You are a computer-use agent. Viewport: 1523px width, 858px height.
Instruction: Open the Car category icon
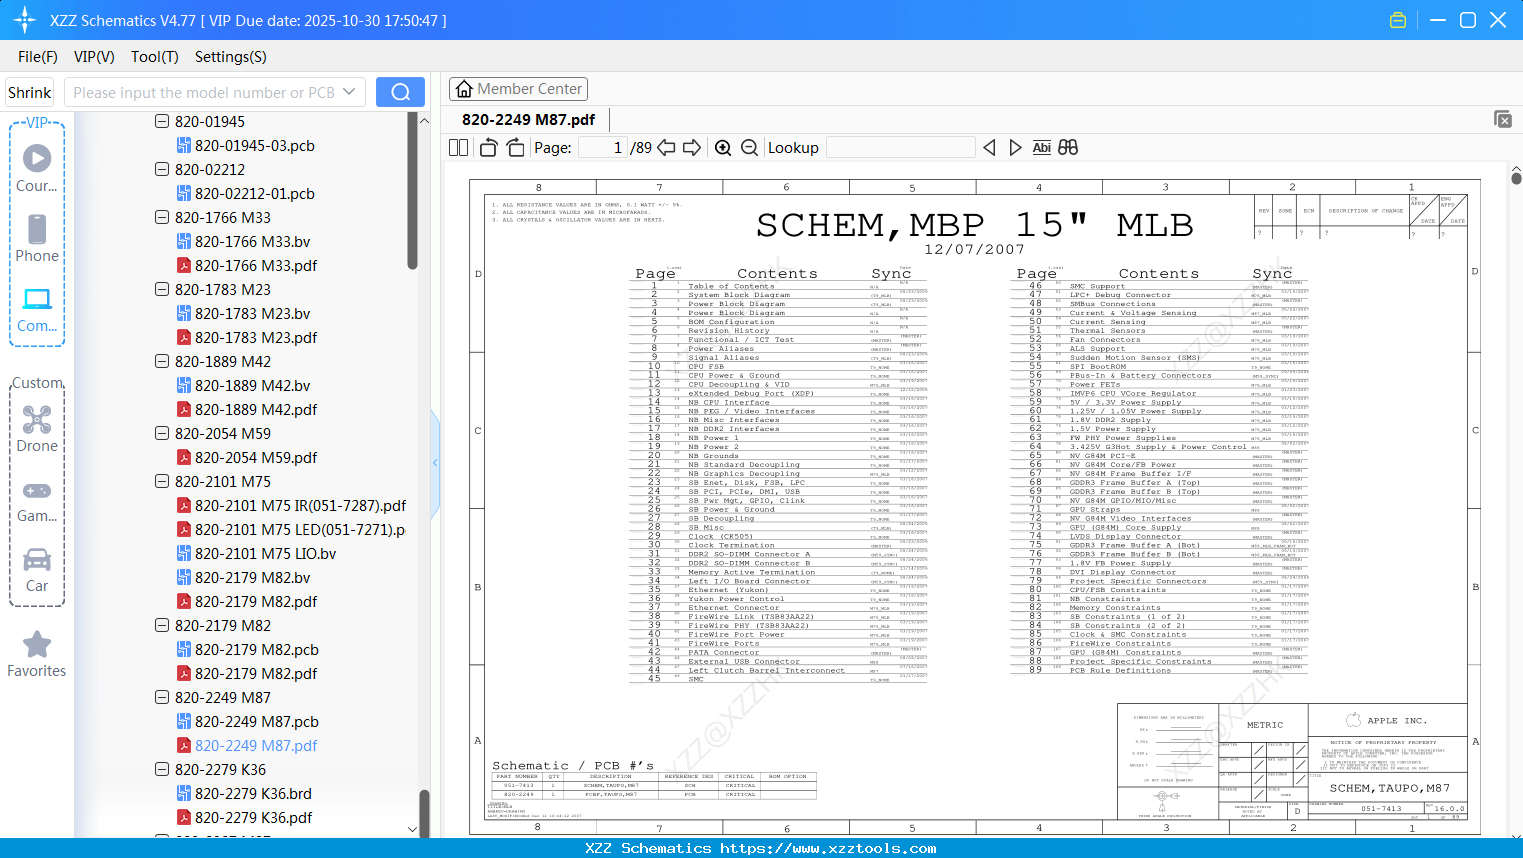pos(37,569)
